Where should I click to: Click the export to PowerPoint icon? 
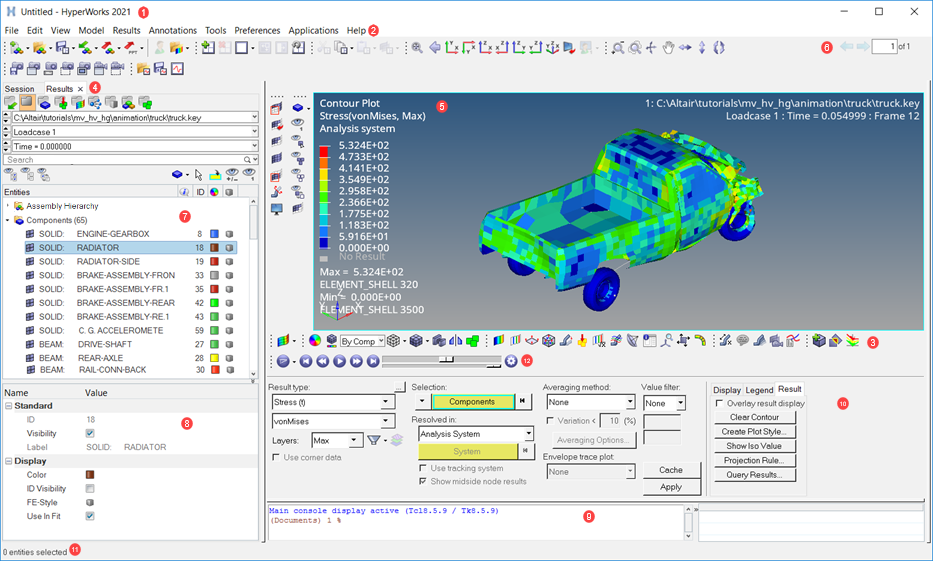point(128,48)
